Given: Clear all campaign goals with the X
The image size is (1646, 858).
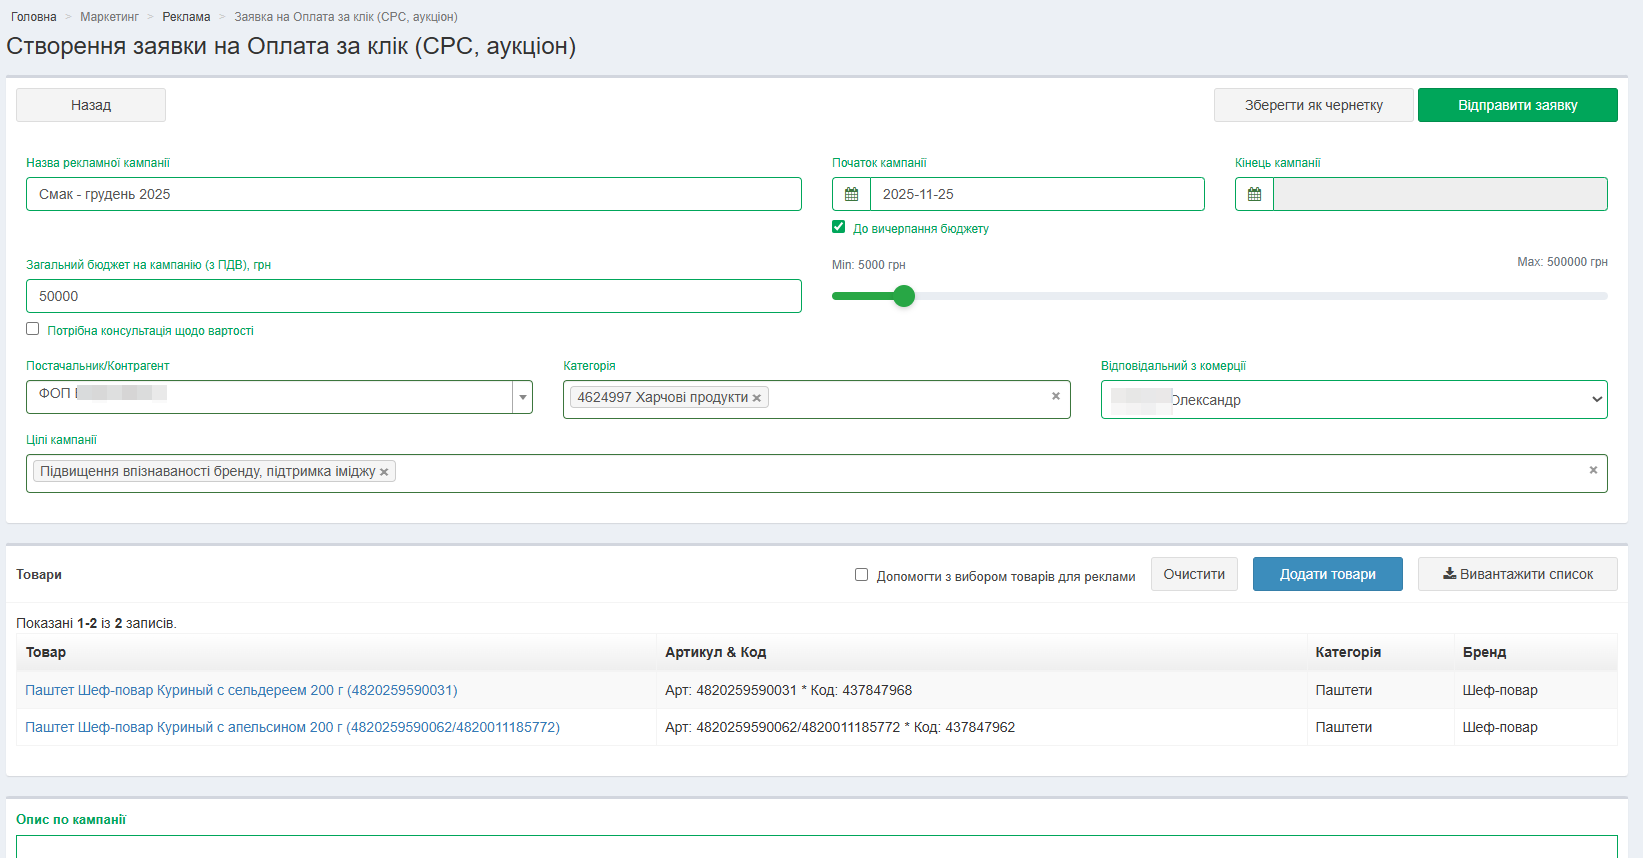Looking at the screenshot, I should point(1593,471).
